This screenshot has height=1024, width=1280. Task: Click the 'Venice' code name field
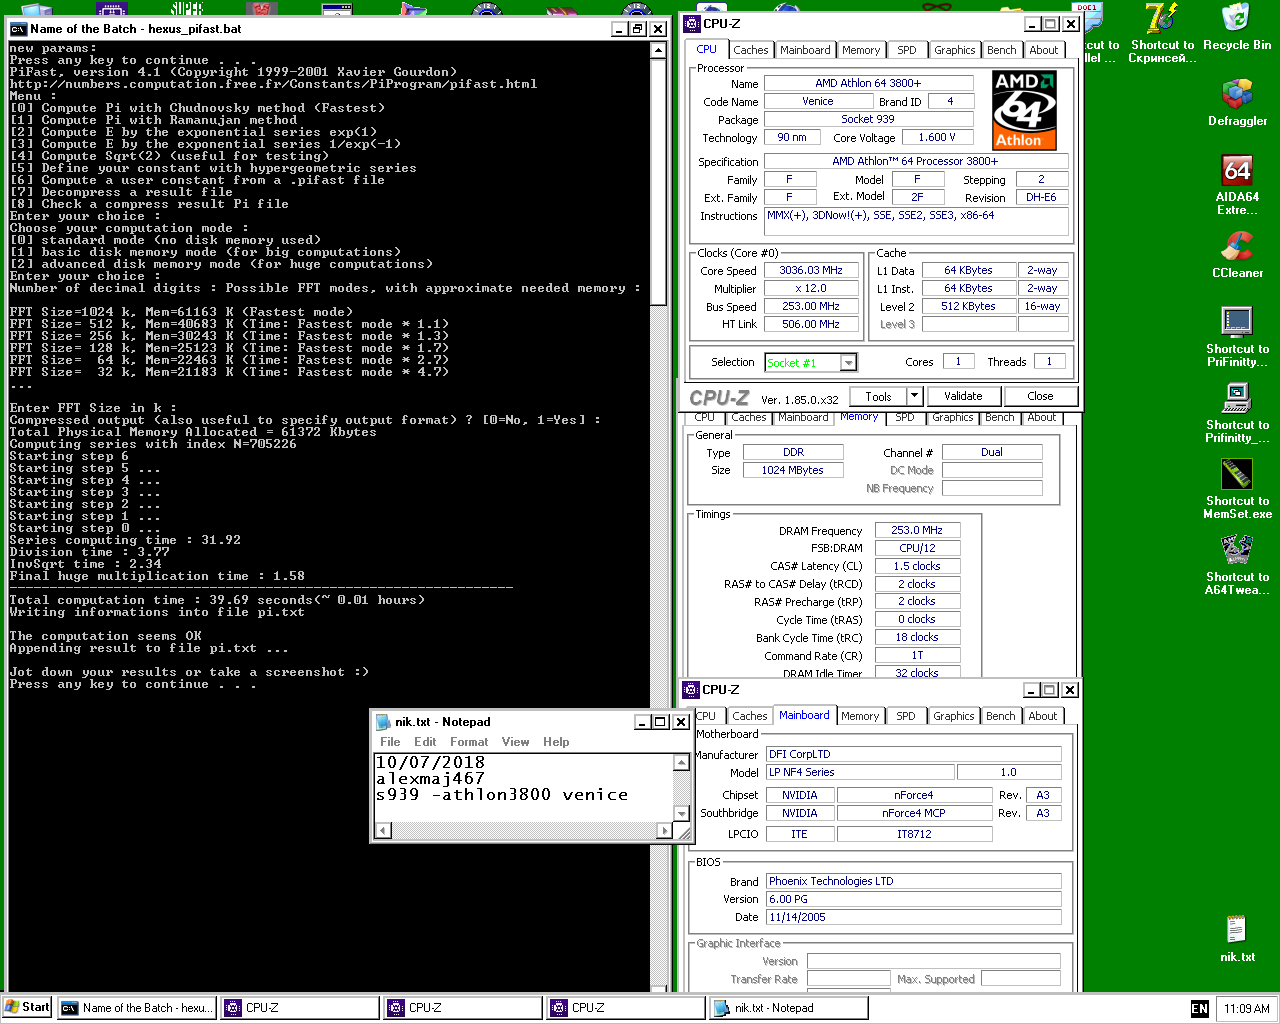click(817, 101)
